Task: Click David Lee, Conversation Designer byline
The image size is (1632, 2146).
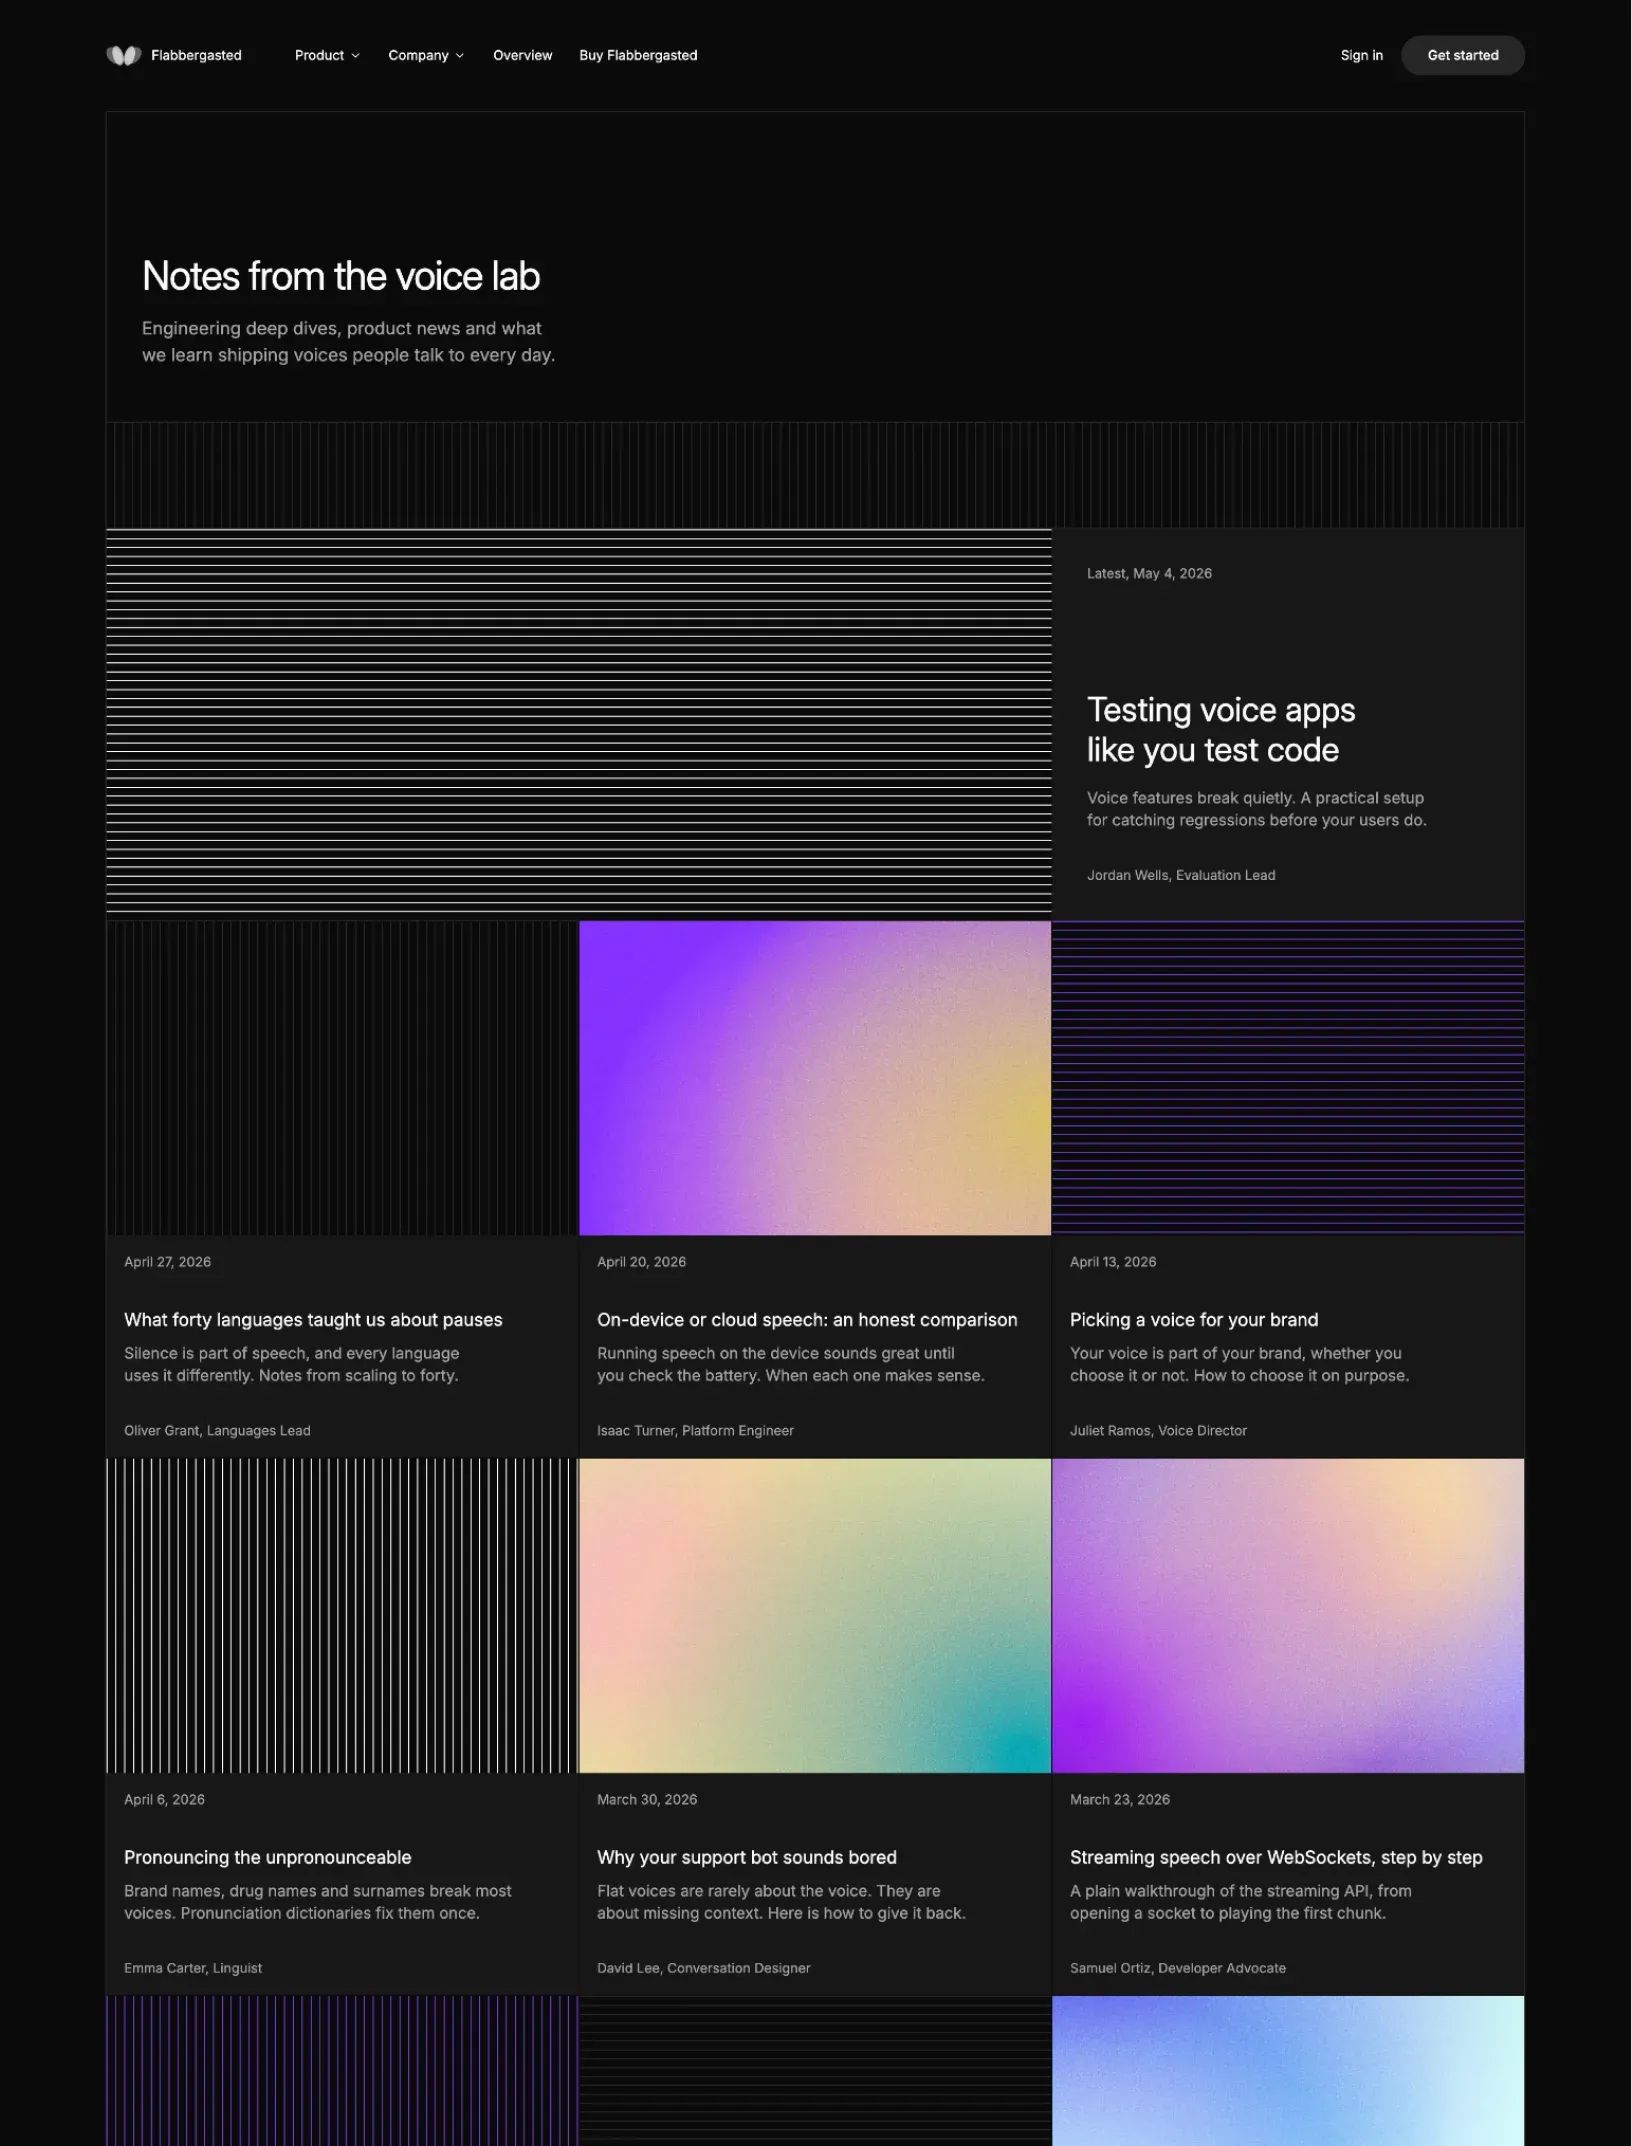Action: [703, 1968]
